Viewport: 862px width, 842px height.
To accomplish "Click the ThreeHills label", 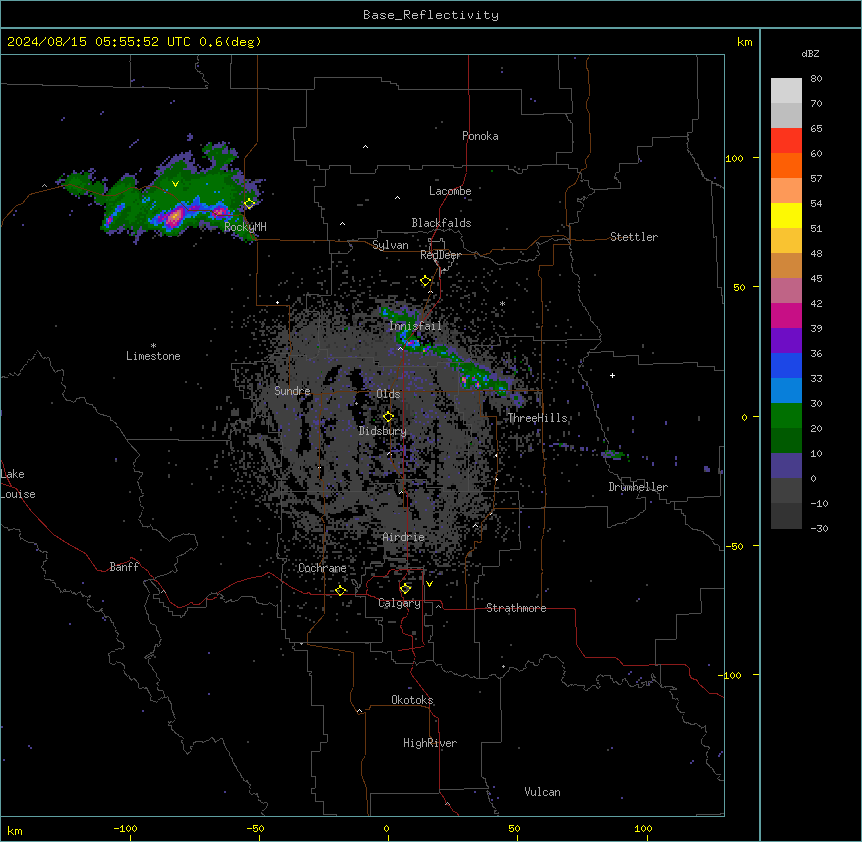I will tap(538, 418).
